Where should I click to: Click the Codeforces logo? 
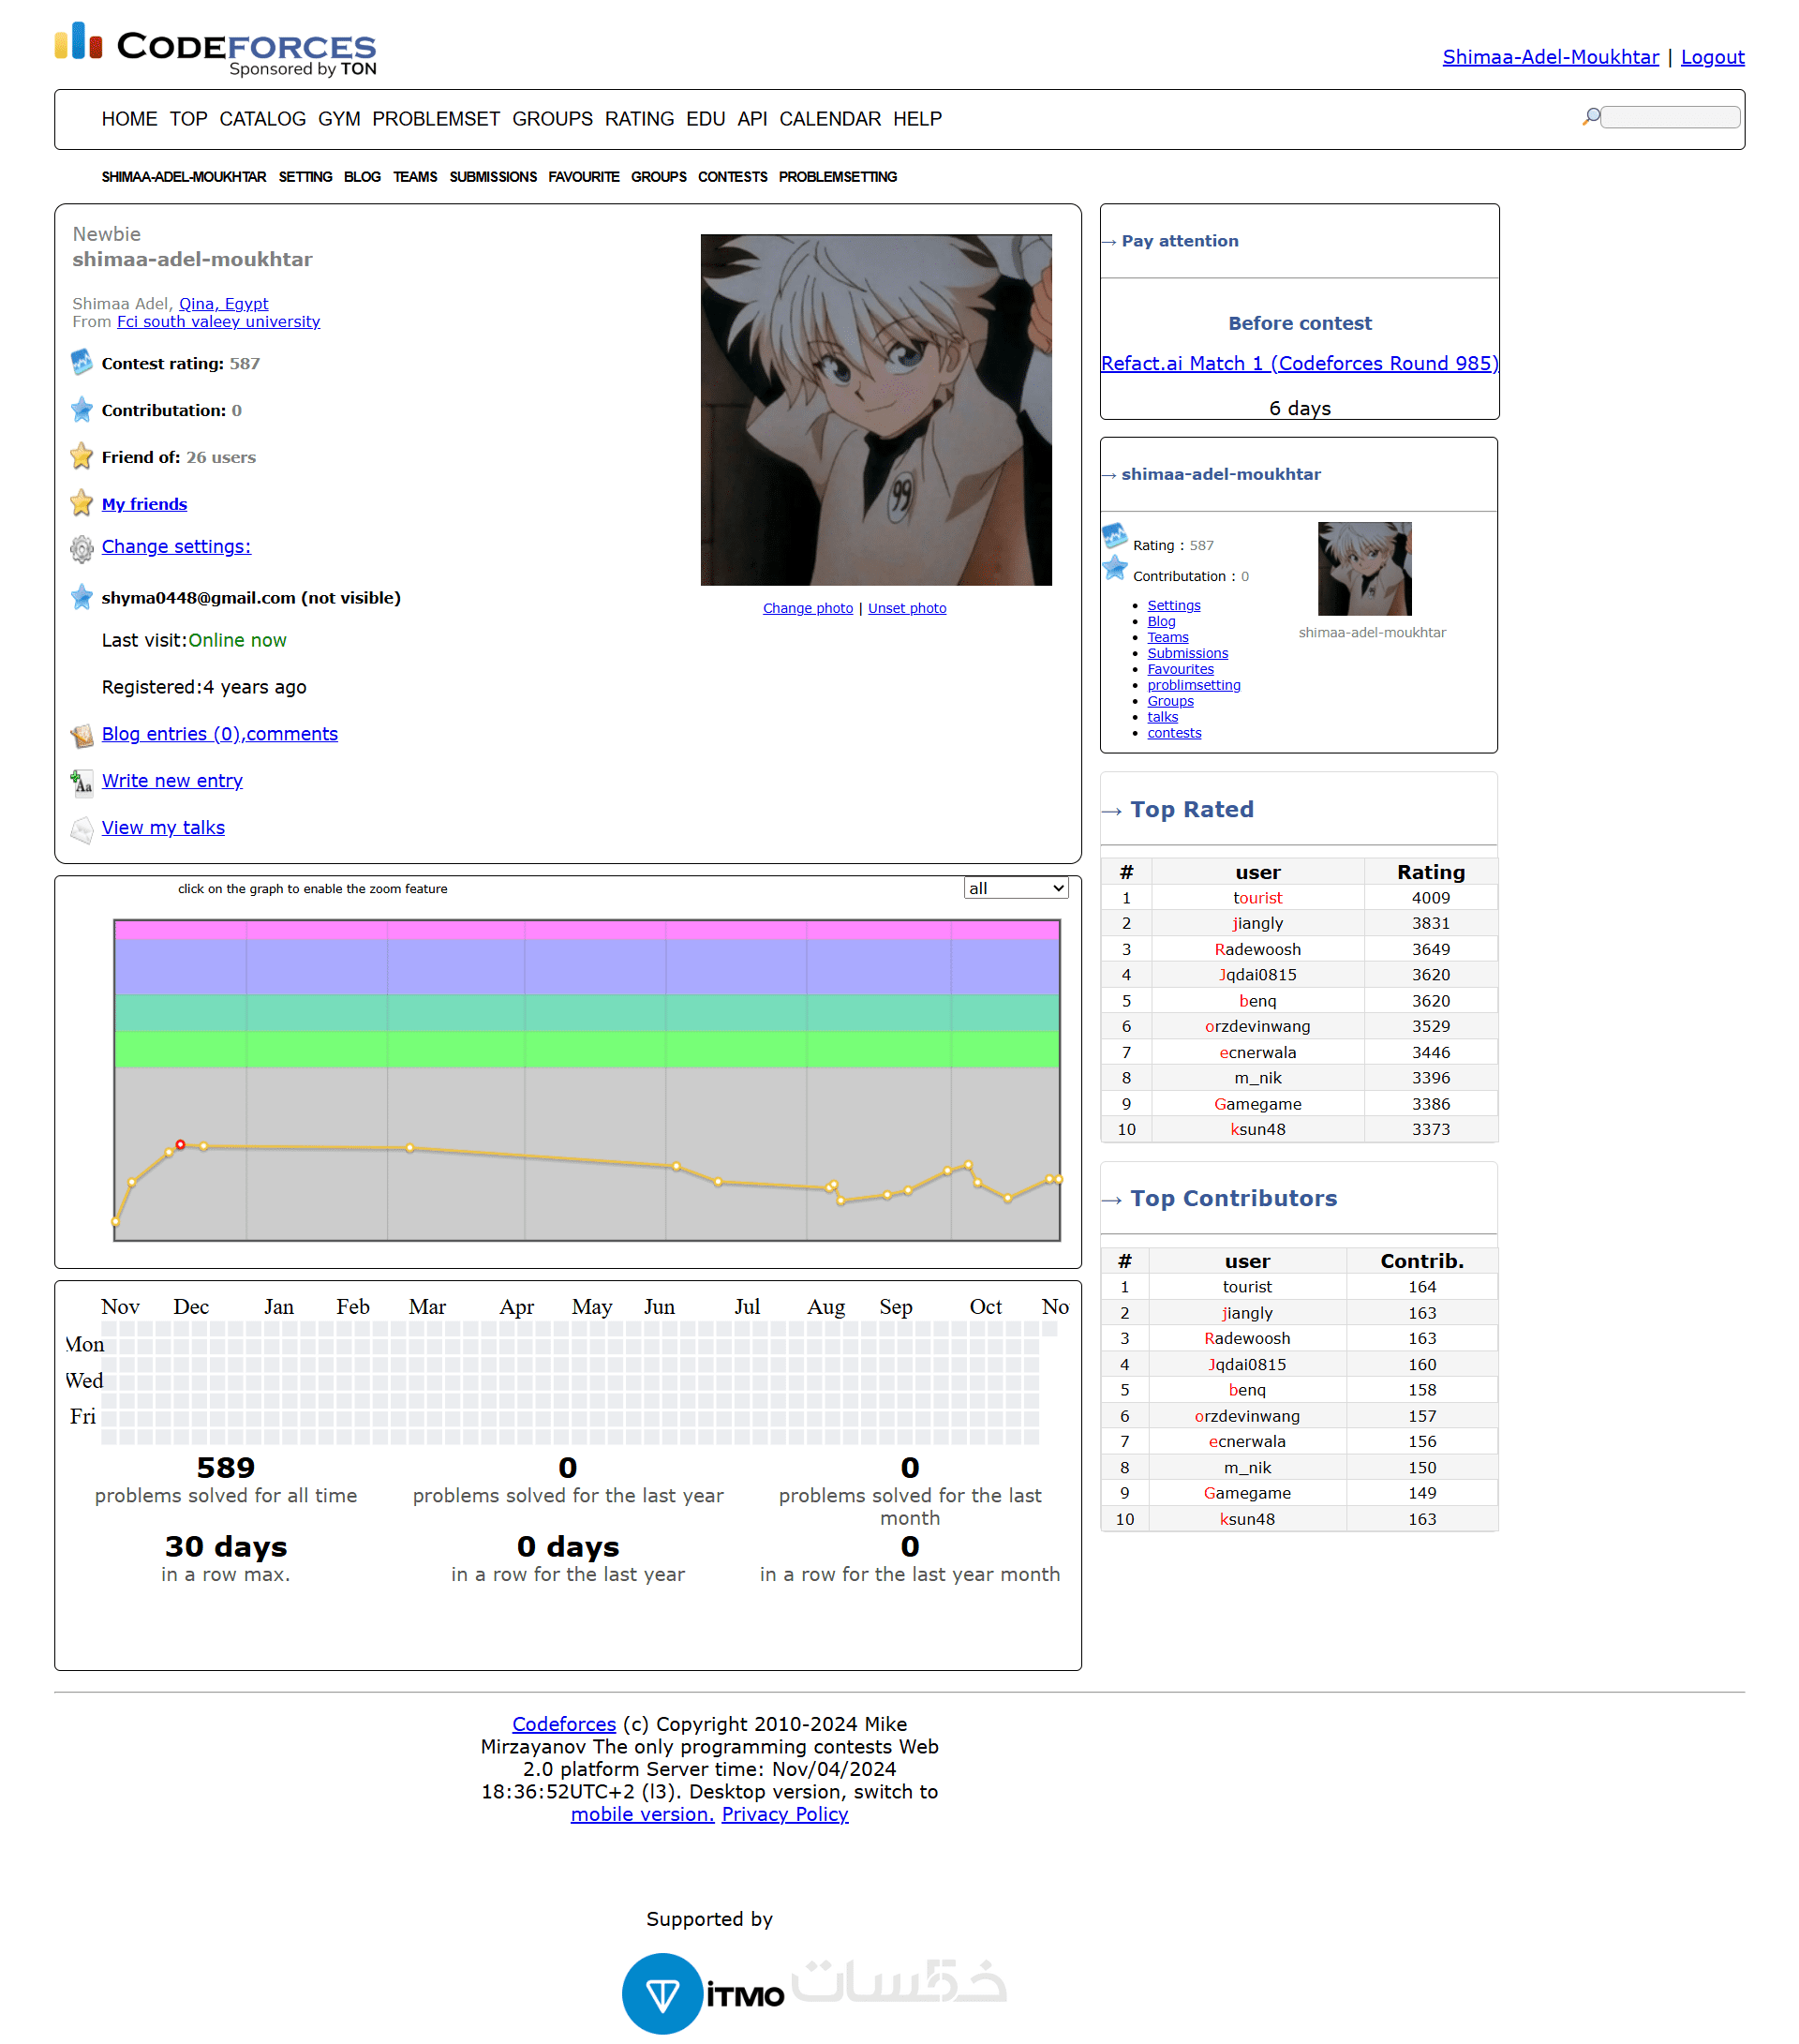[x=215, y=48]
